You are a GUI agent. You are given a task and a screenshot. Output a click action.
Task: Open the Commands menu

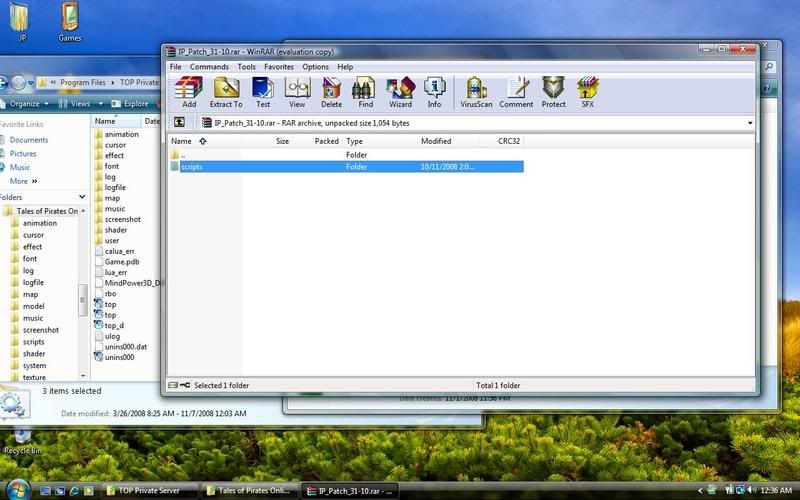pyautogui.click(x=209, y=67)
